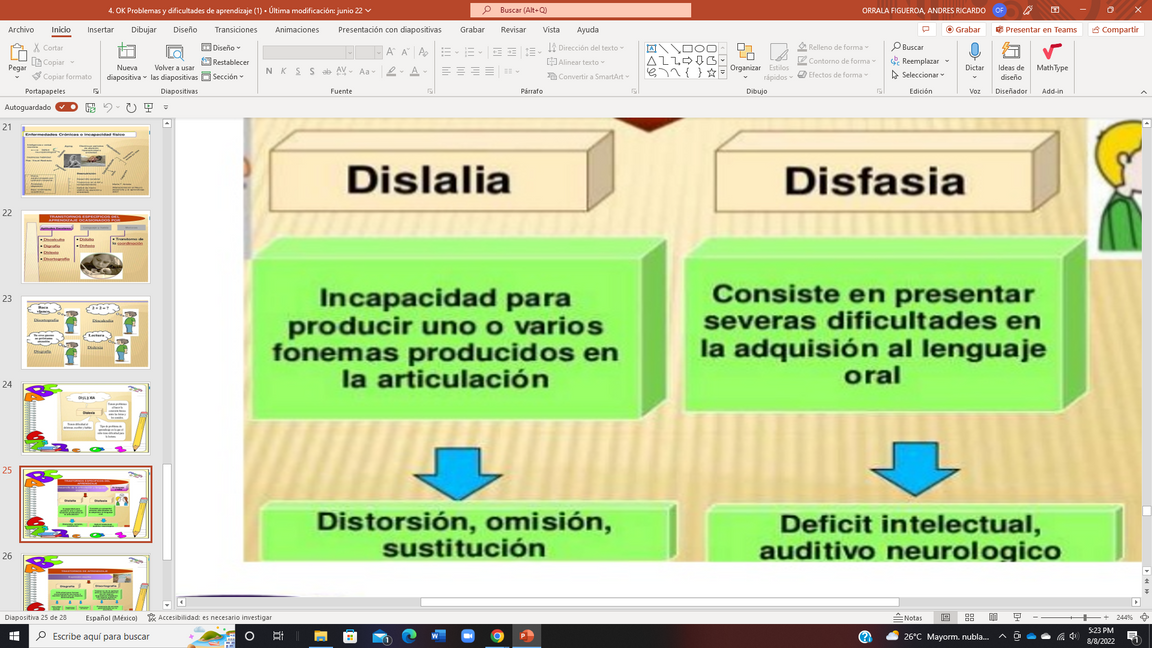Open Zoom from the taskbar

tap(467, 636)
